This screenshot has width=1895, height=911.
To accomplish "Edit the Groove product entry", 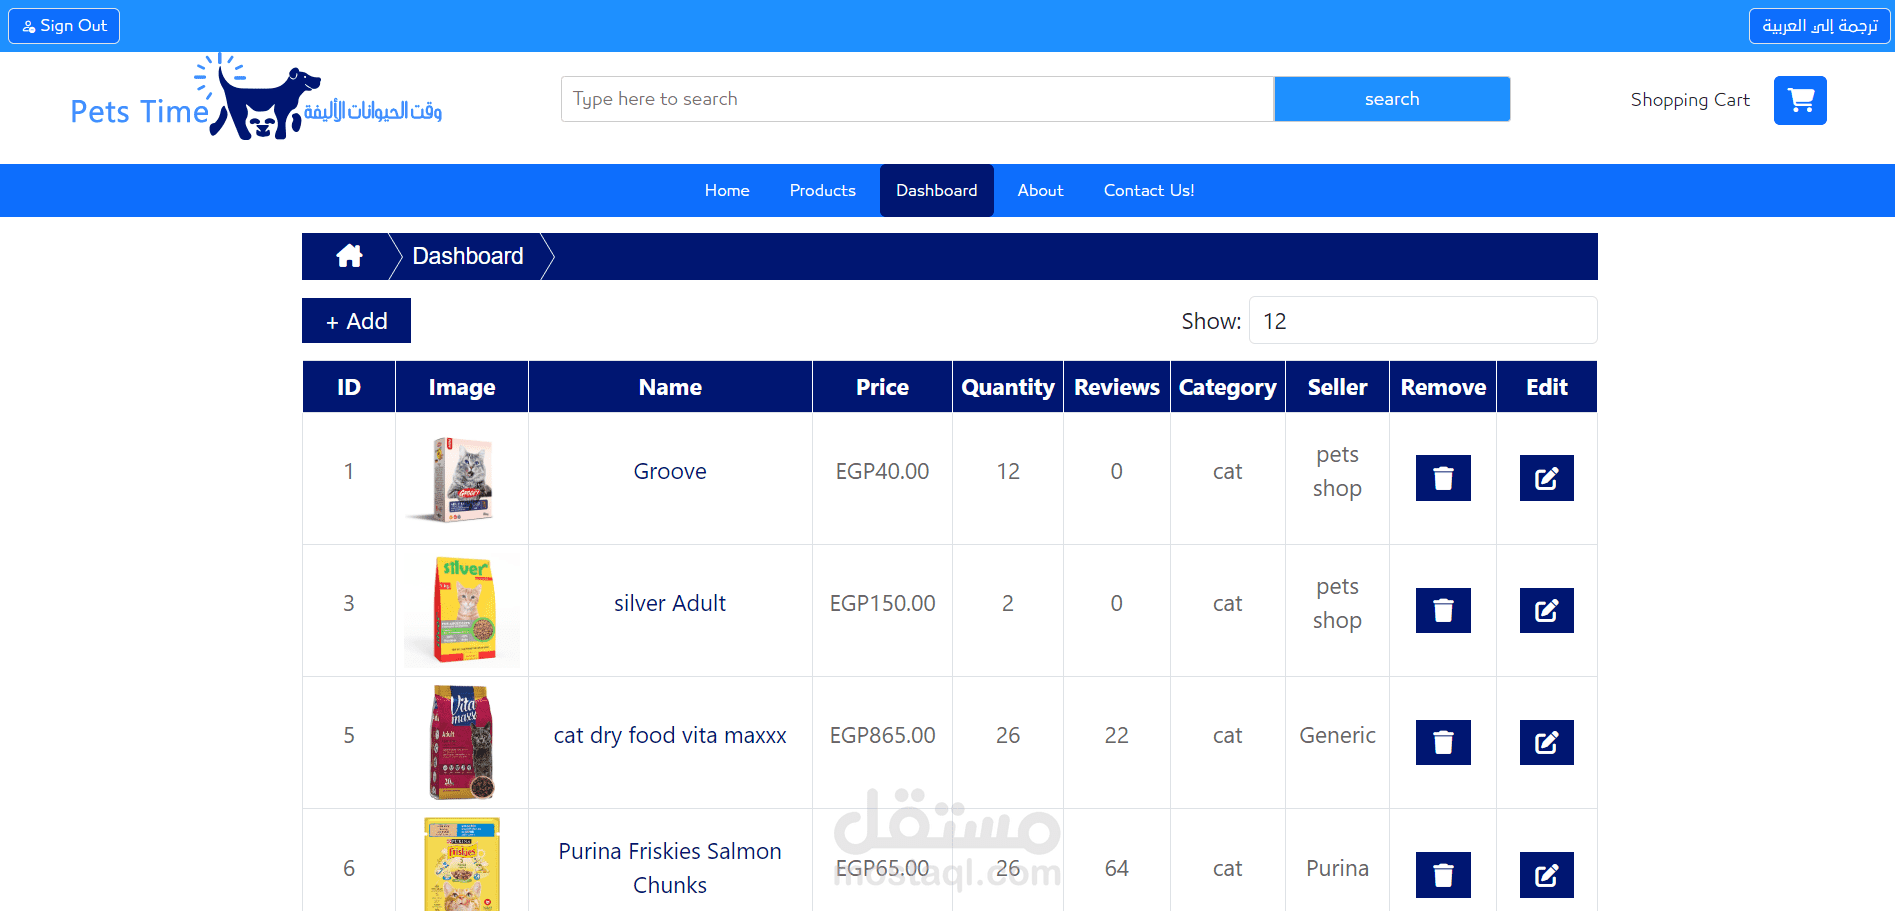I will click(x=1546, y=478).
